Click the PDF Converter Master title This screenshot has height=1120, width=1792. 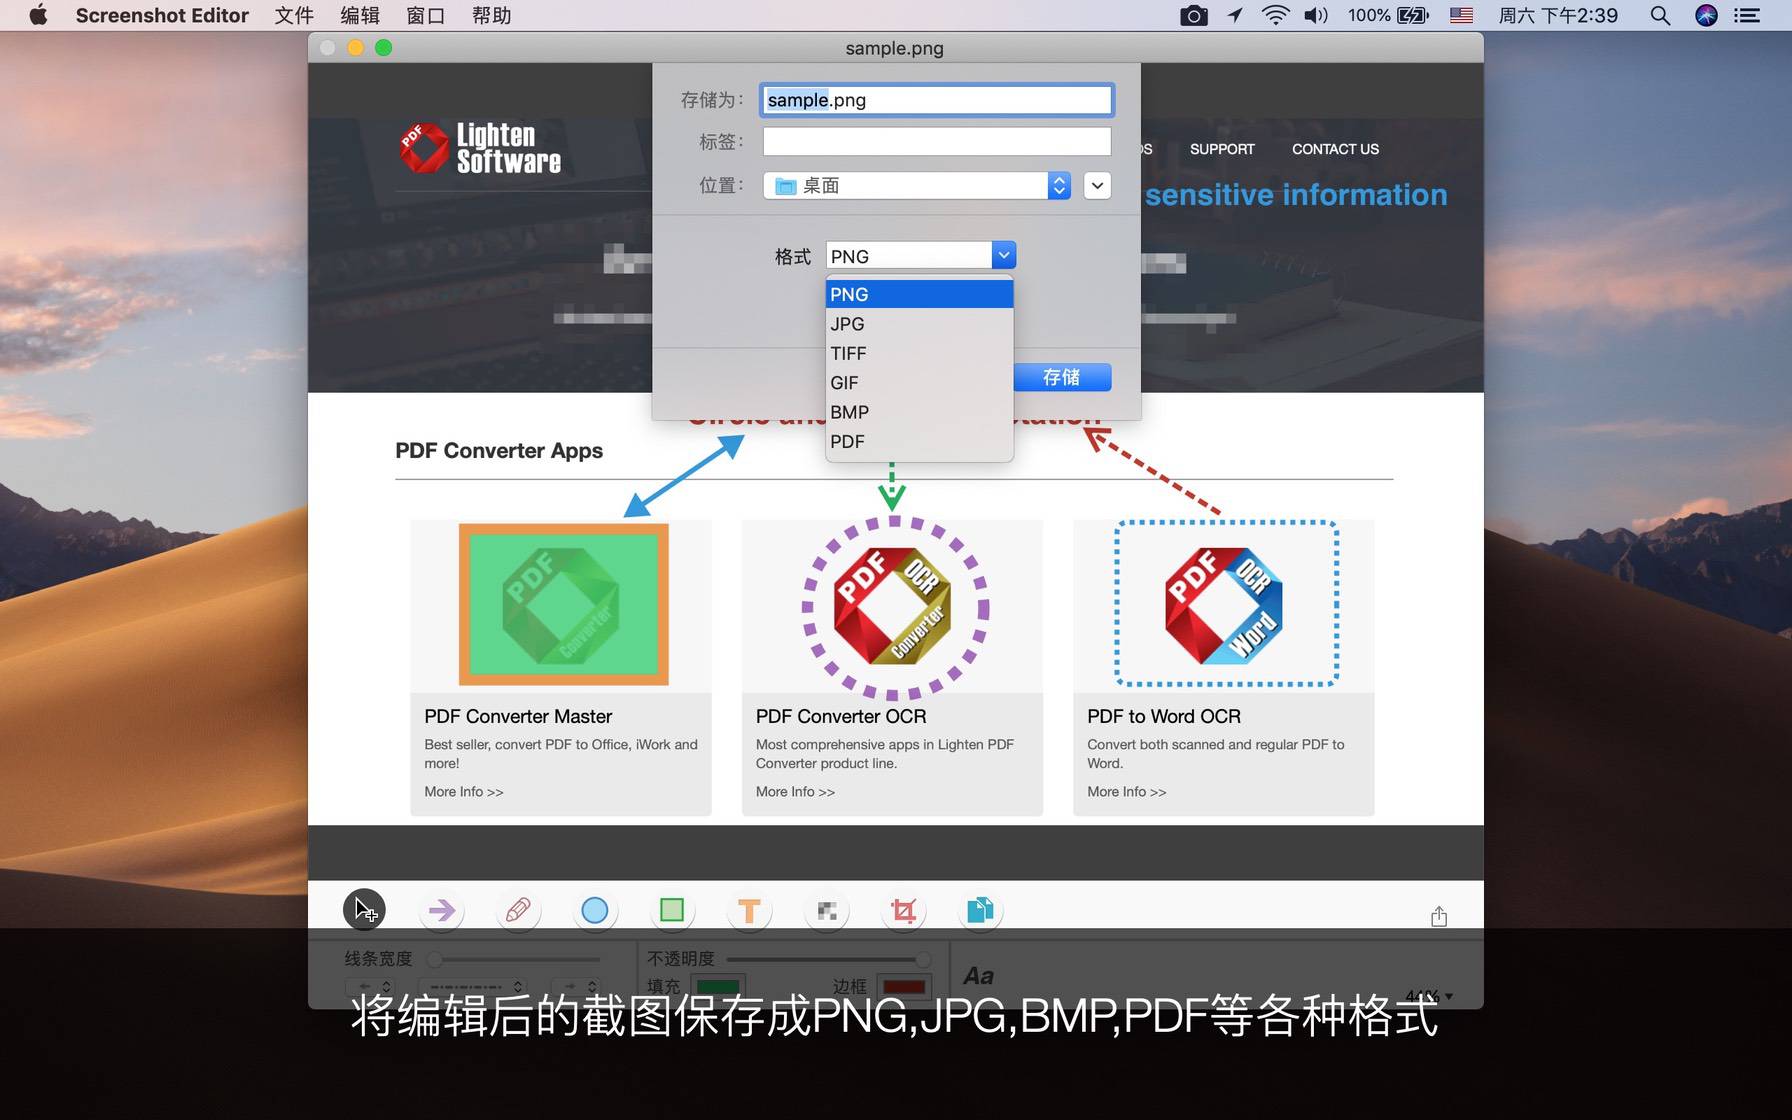click(518, 716)
